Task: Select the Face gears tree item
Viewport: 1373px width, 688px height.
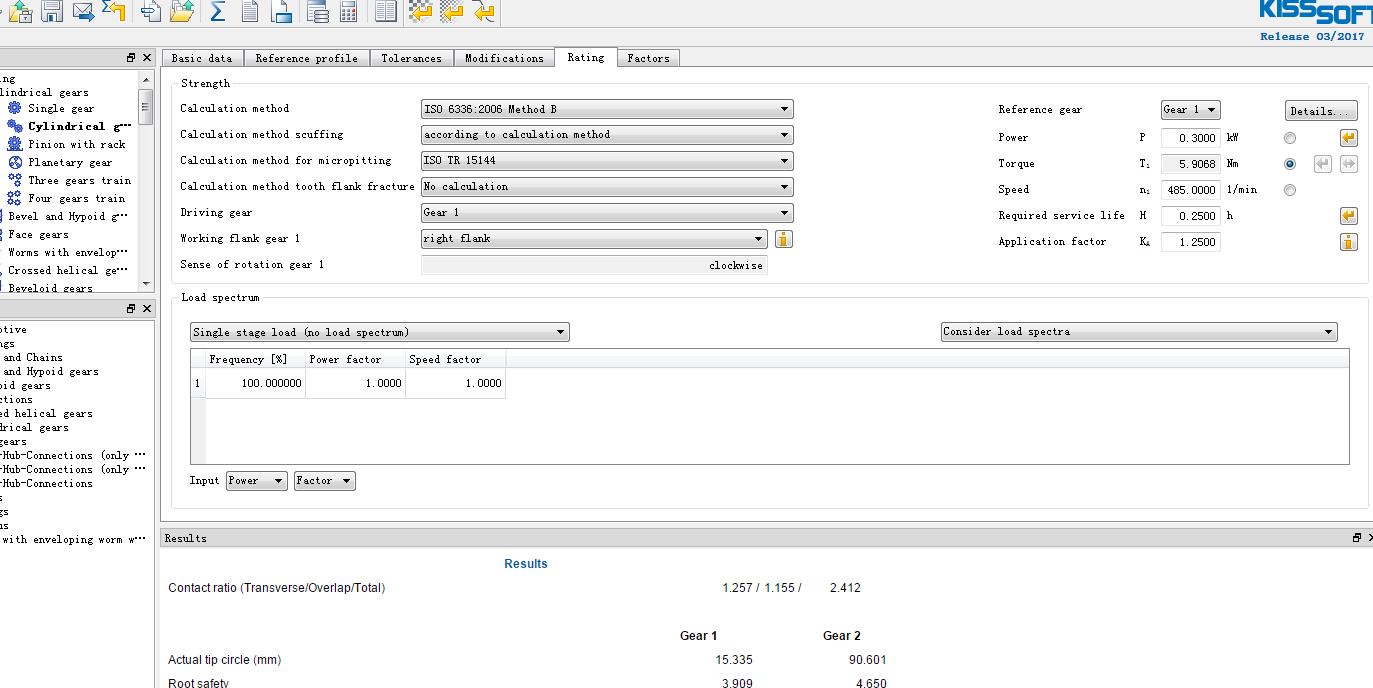Action: pos(39,234)
